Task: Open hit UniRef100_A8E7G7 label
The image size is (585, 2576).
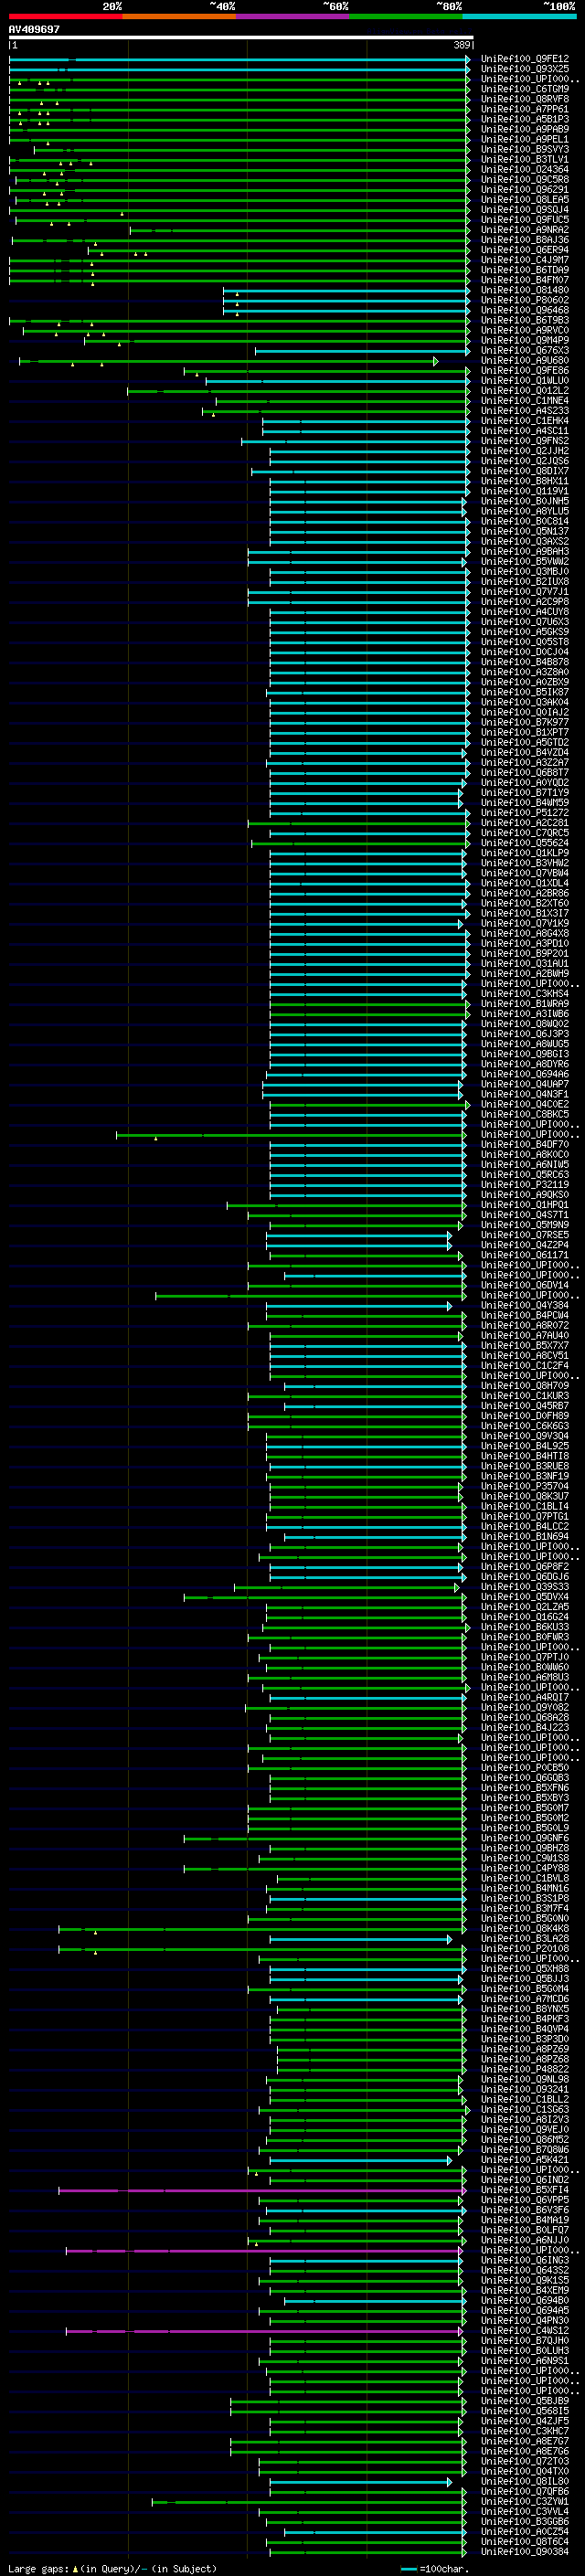Action: [524, 2441]
